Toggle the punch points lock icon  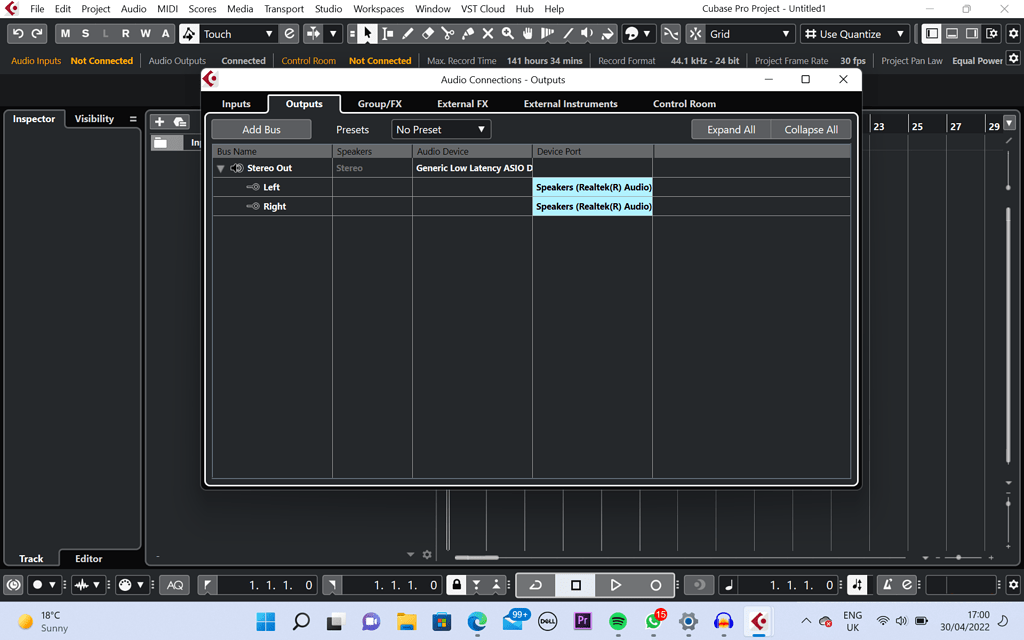[456, 585]
